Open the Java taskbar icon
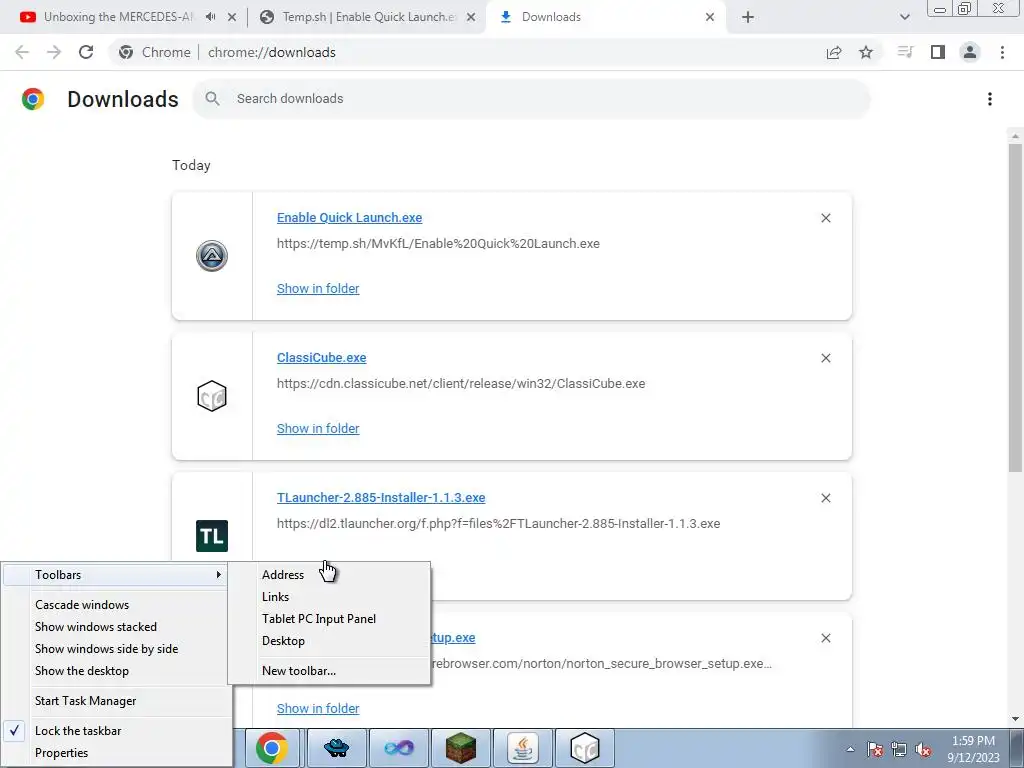Screen dimensions: 1024x768 (x=522, y=748)
